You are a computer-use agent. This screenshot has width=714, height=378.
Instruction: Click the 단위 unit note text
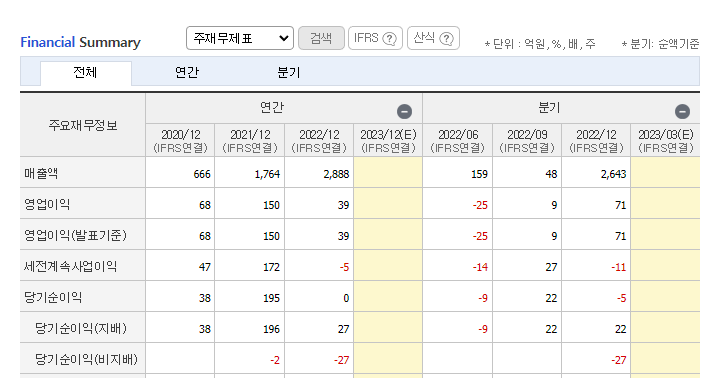pyautogui.click(x=540, y=44)
